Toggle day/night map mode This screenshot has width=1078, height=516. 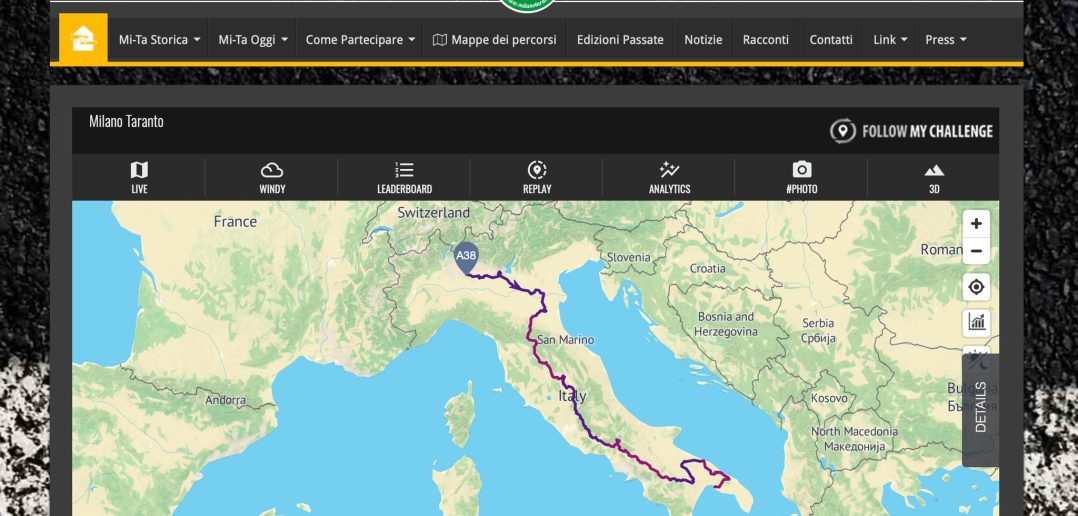tap(976, 355)
